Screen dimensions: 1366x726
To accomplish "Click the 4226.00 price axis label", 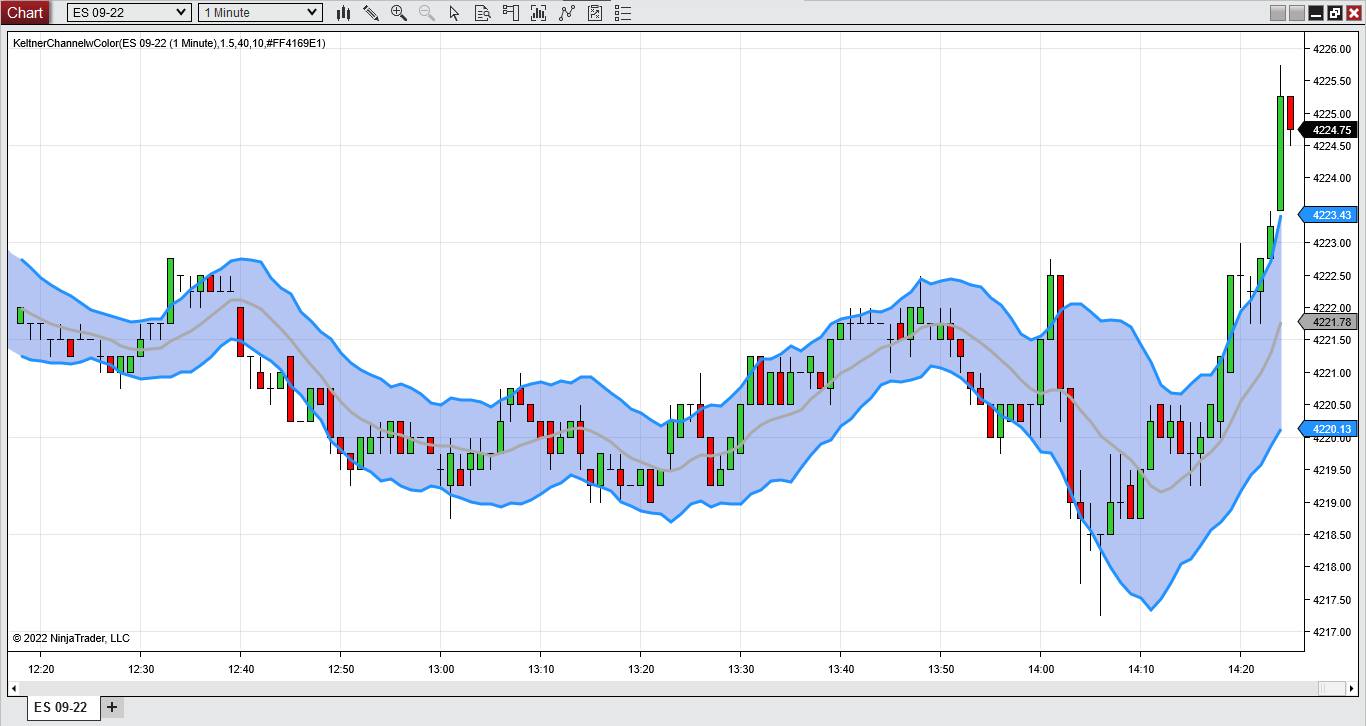I will [x=1331, y=48].
